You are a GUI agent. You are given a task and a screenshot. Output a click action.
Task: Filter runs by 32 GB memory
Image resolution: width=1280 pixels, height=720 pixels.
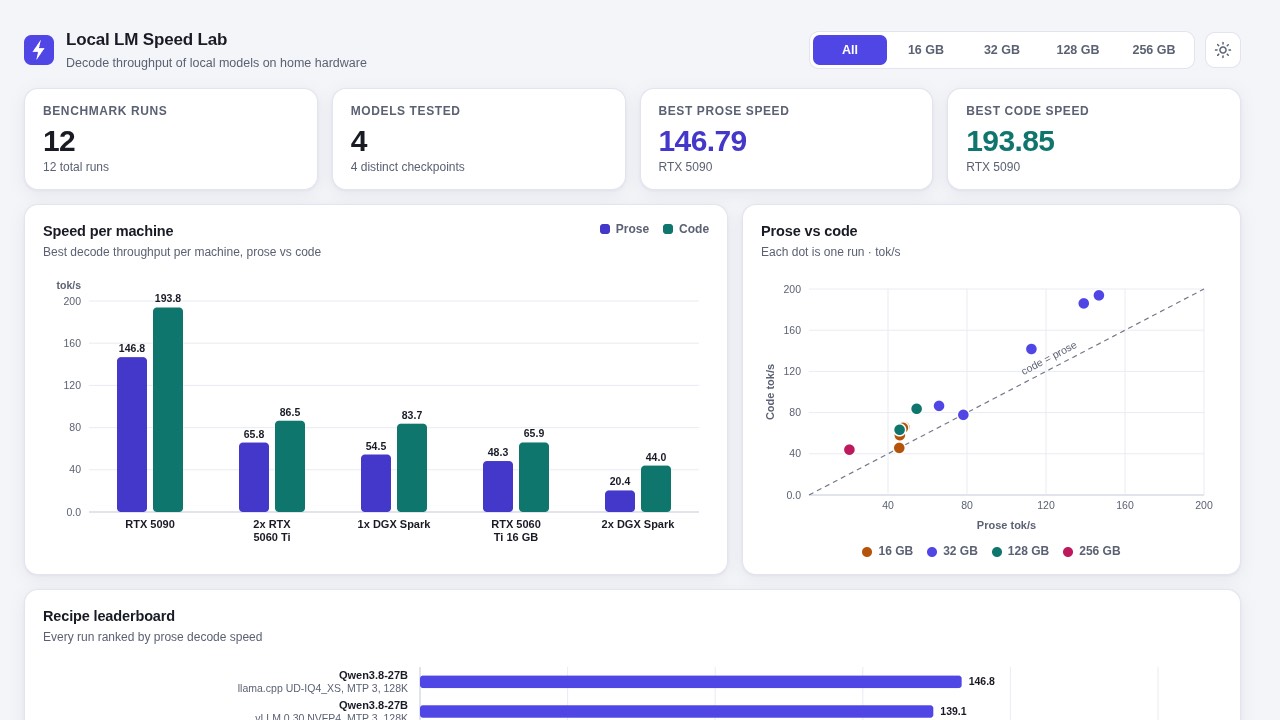point(1002,50)
